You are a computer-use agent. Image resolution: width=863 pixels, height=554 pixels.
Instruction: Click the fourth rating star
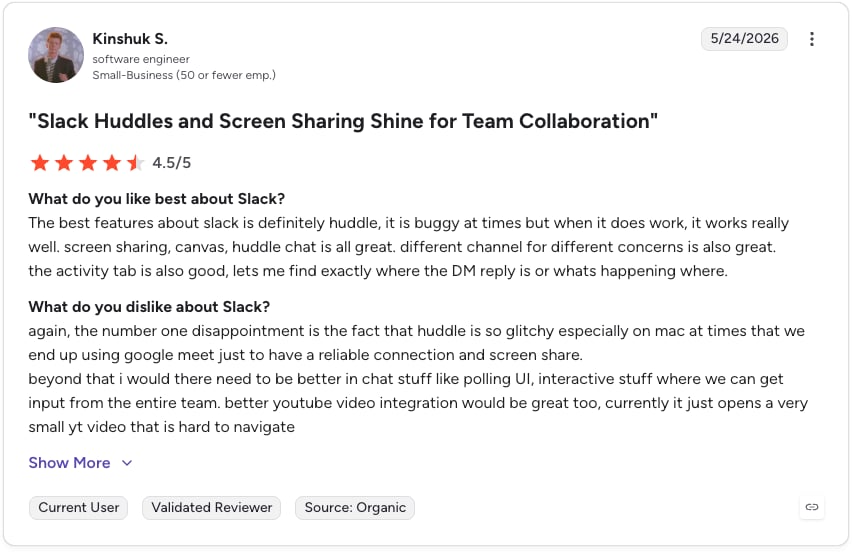112,163
